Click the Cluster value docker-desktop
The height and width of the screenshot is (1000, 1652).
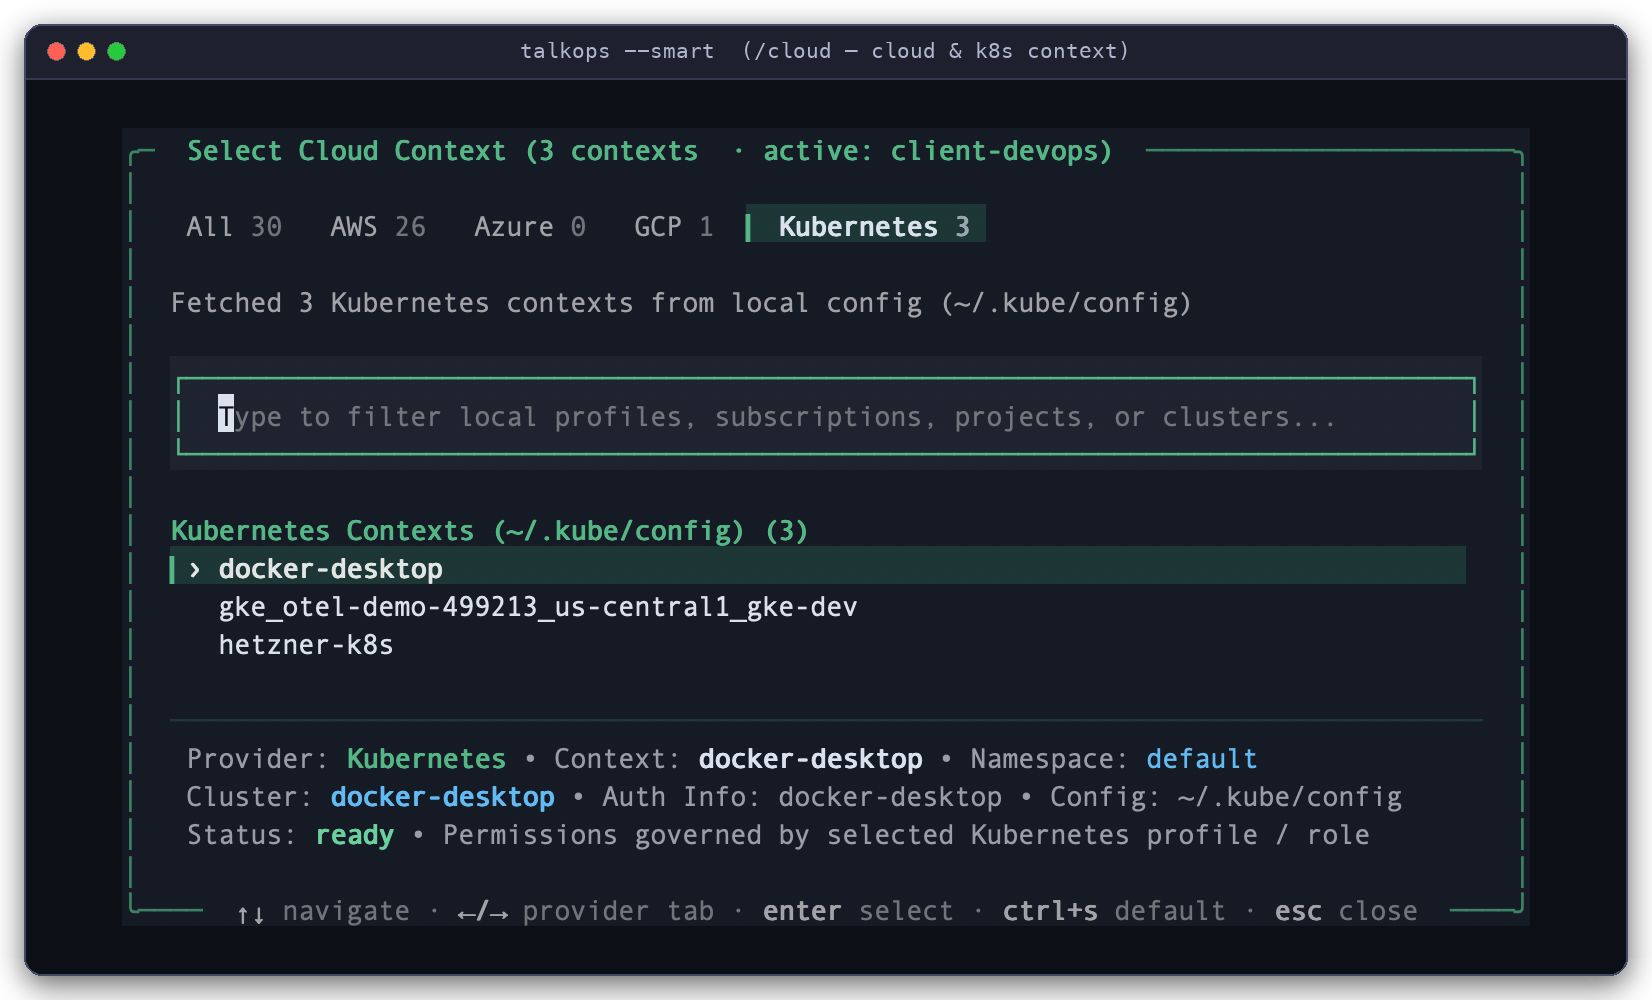click(x=442, y=797)
